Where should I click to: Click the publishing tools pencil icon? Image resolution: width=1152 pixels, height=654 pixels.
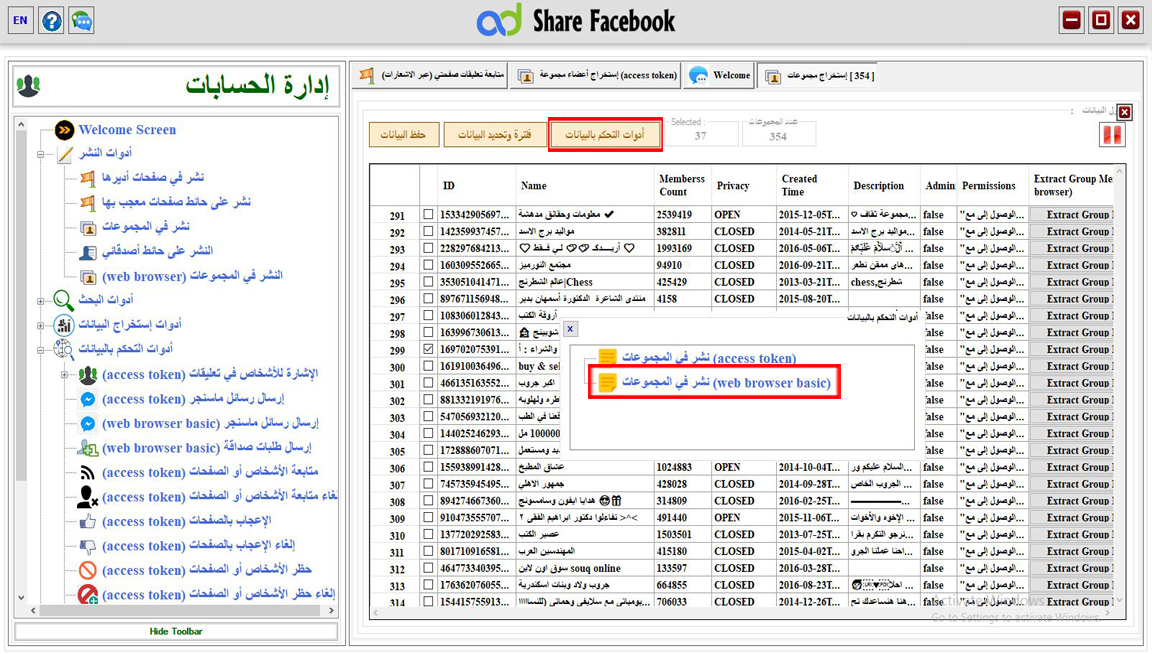(65, 154)
